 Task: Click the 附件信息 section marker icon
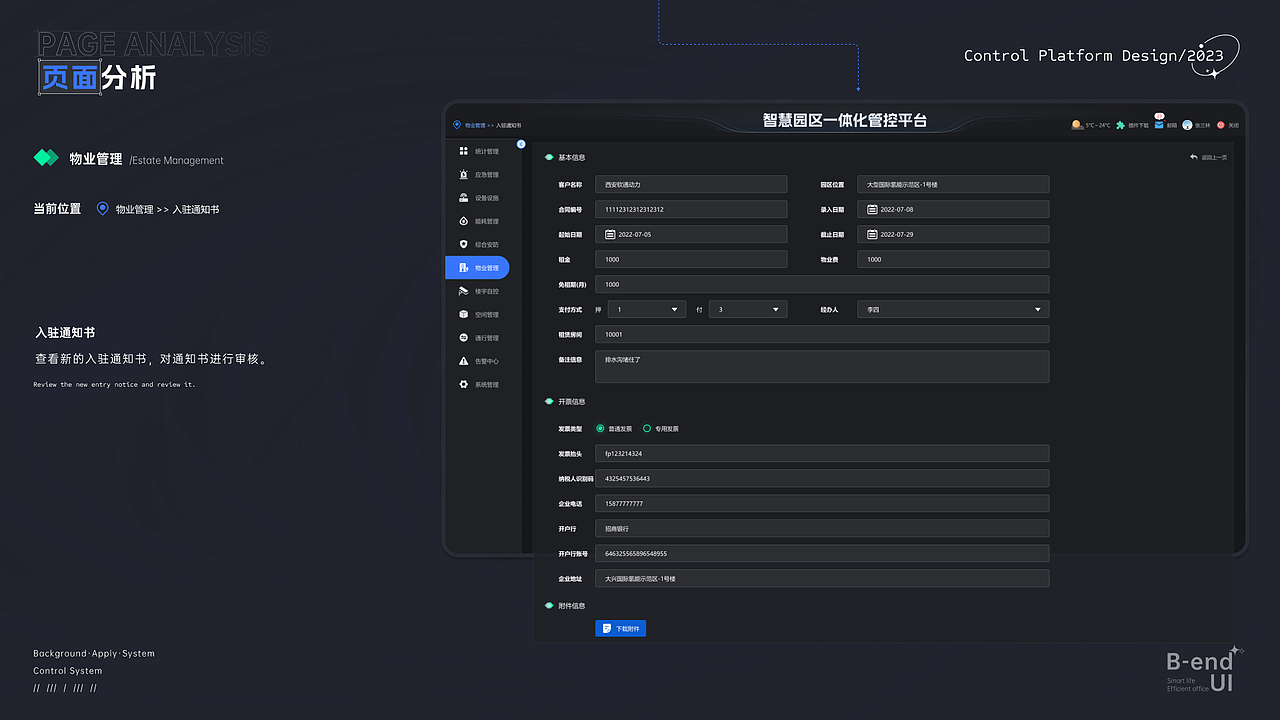(549, 605)
